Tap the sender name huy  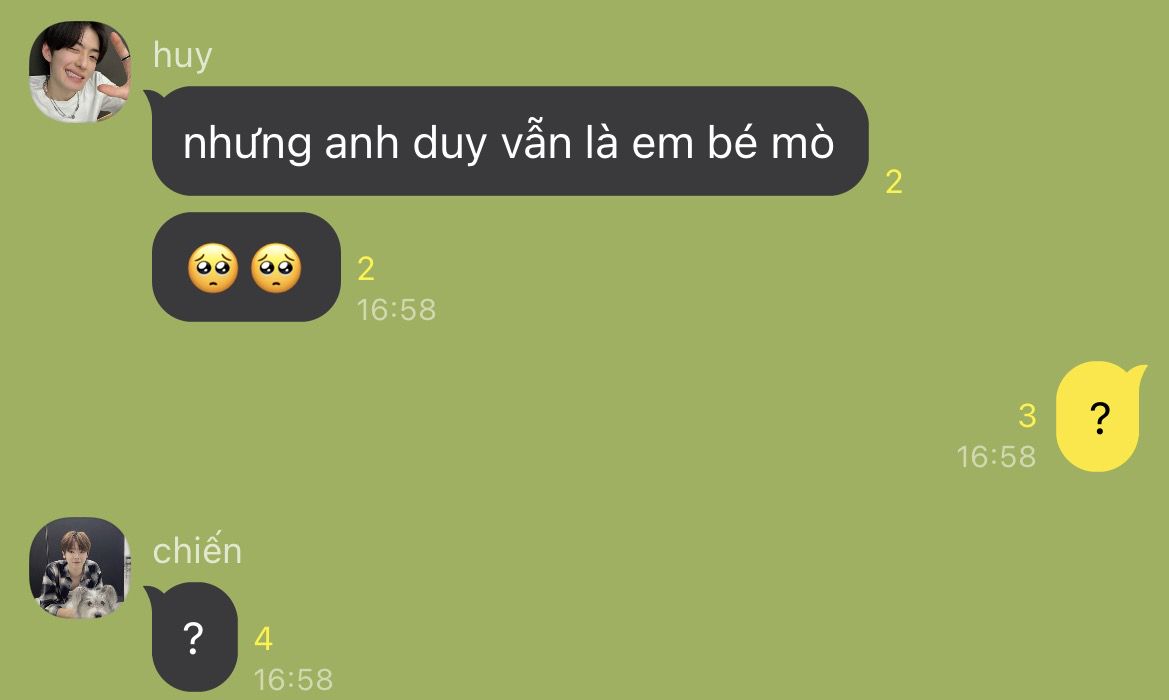coord(183,56)
